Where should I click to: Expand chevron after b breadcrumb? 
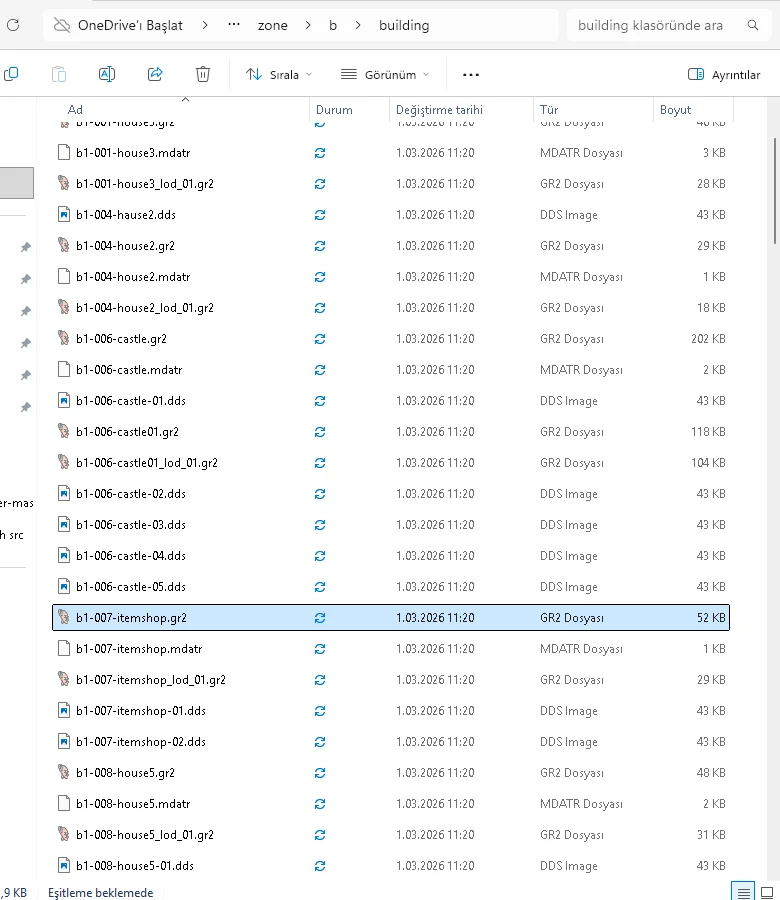tap(358, 25)
